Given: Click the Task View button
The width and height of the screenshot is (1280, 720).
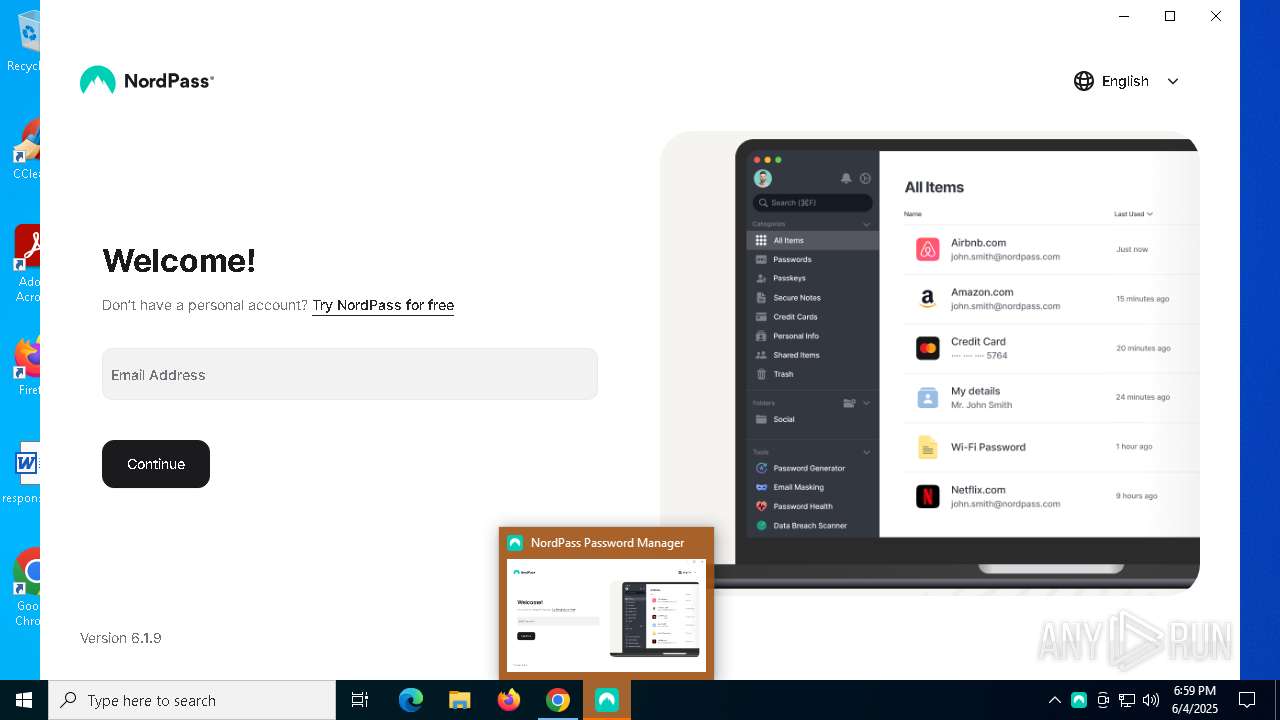Looking at the screenshot, I should (x=360, y=700).
